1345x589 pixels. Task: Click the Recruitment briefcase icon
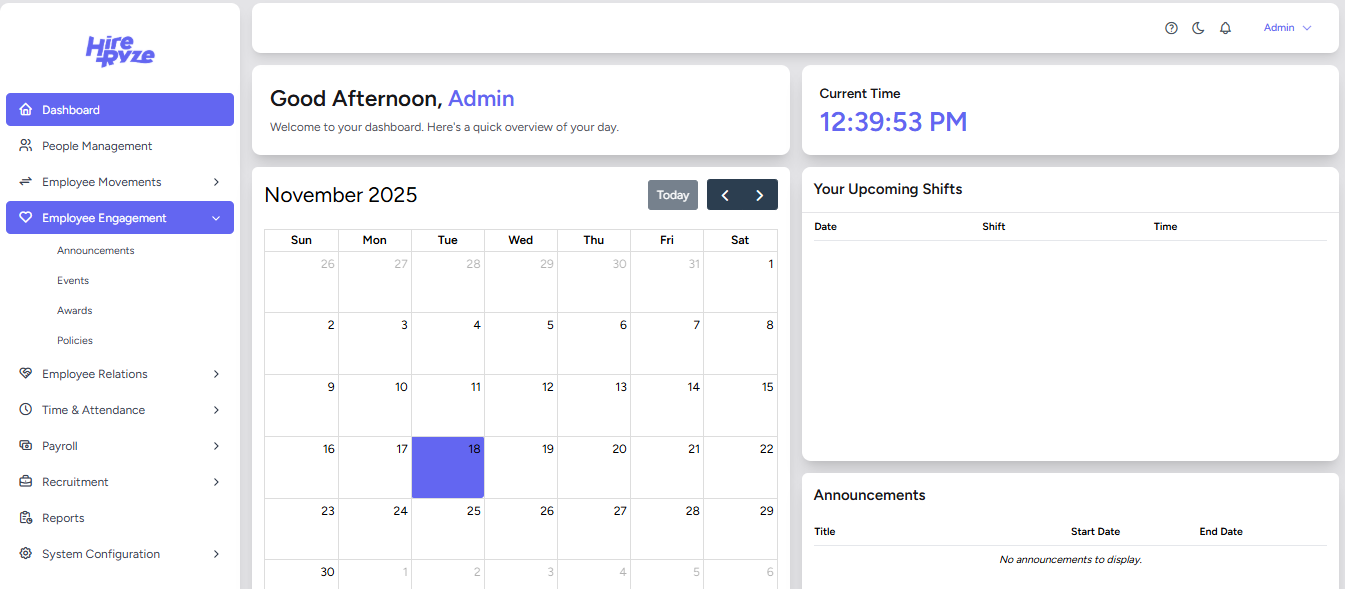point(26,482)
